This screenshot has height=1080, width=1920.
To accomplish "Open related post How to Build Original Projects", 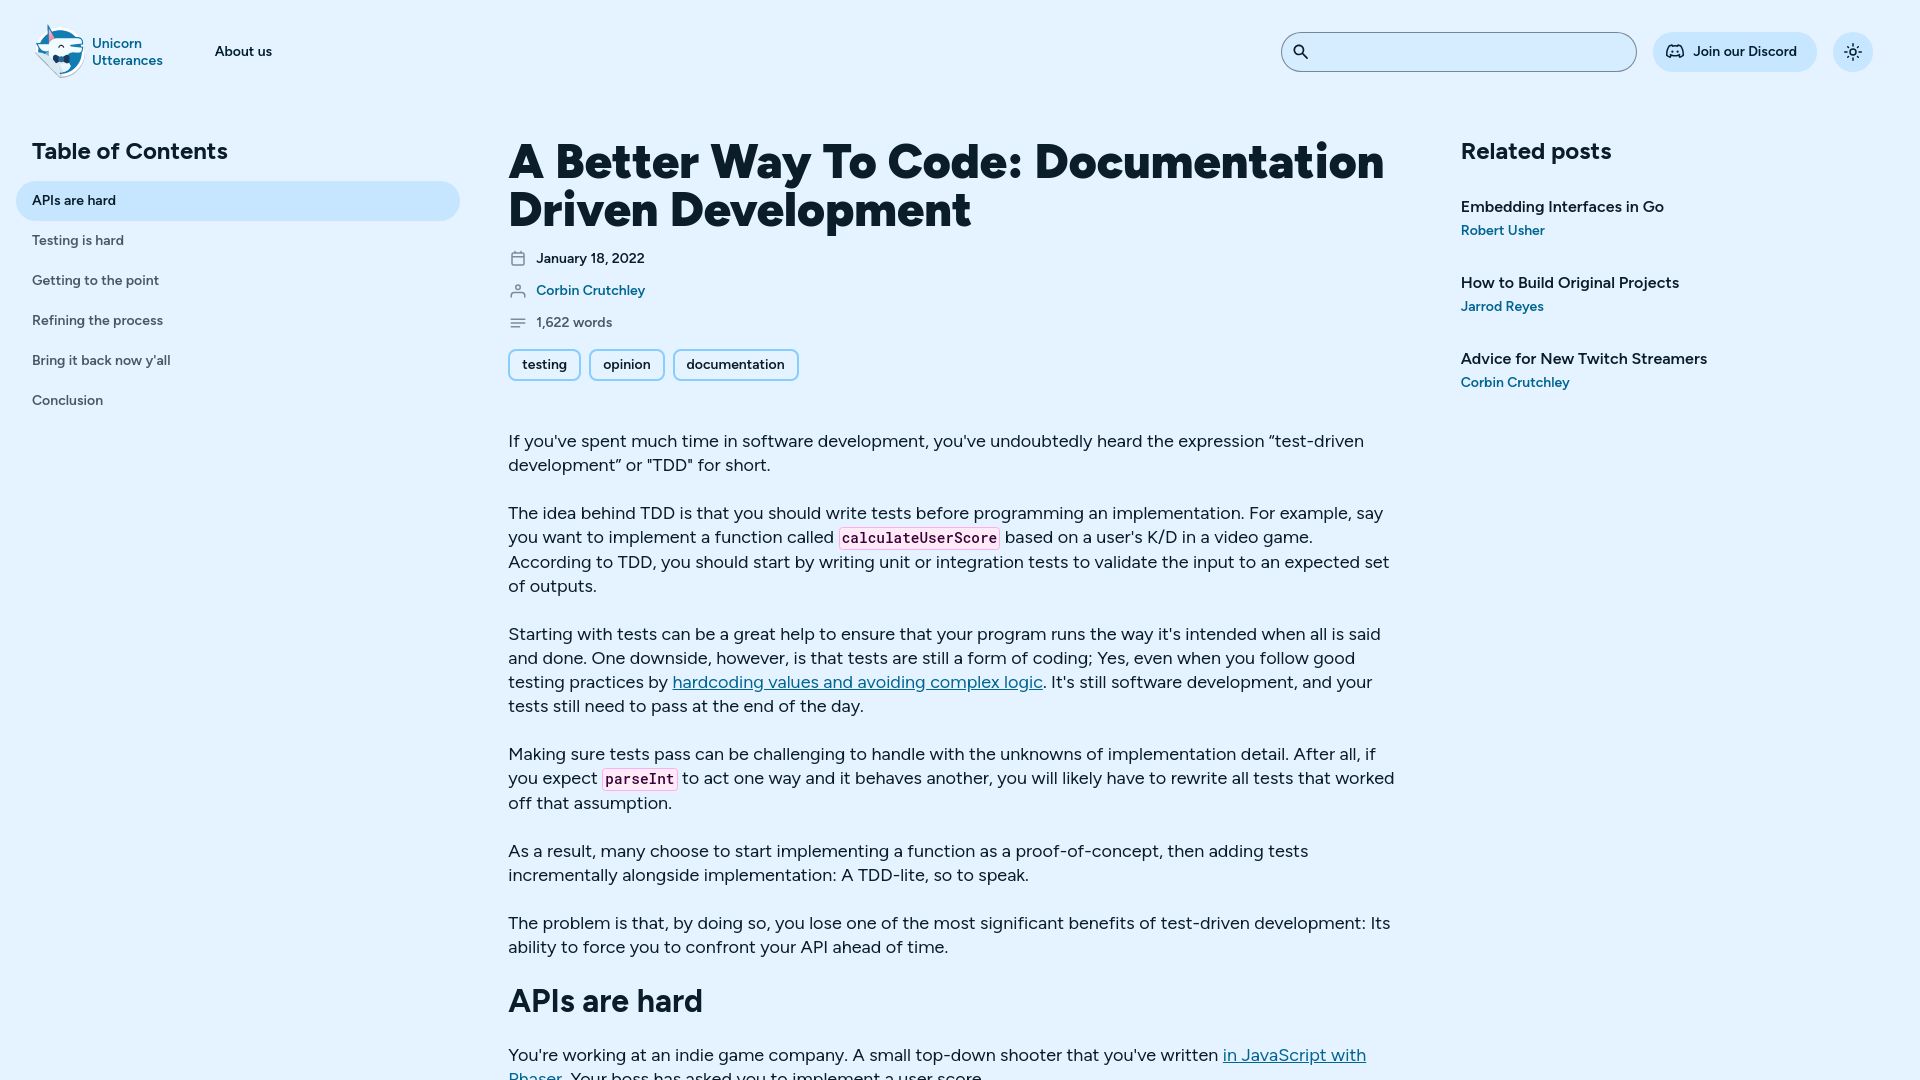I will click(1570, 283).
